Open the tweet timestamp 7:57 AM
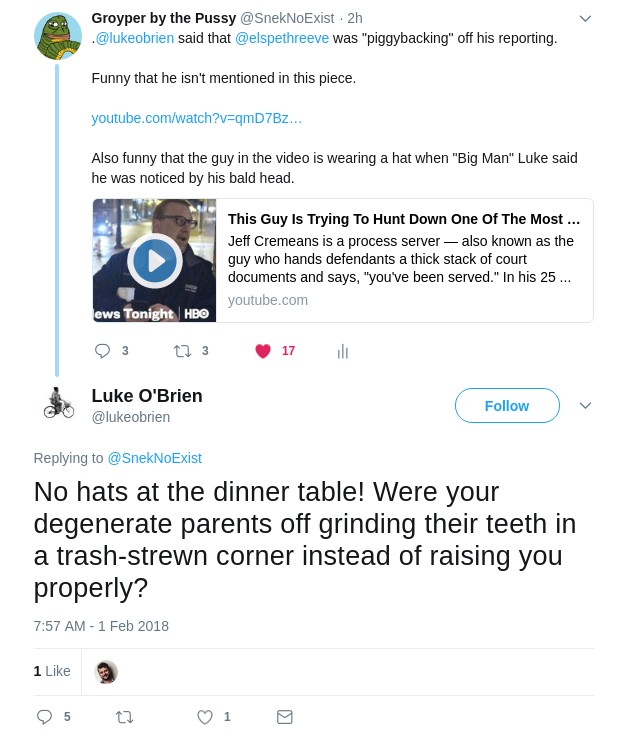Screen dimensions: 623x743 pos(101,626)
